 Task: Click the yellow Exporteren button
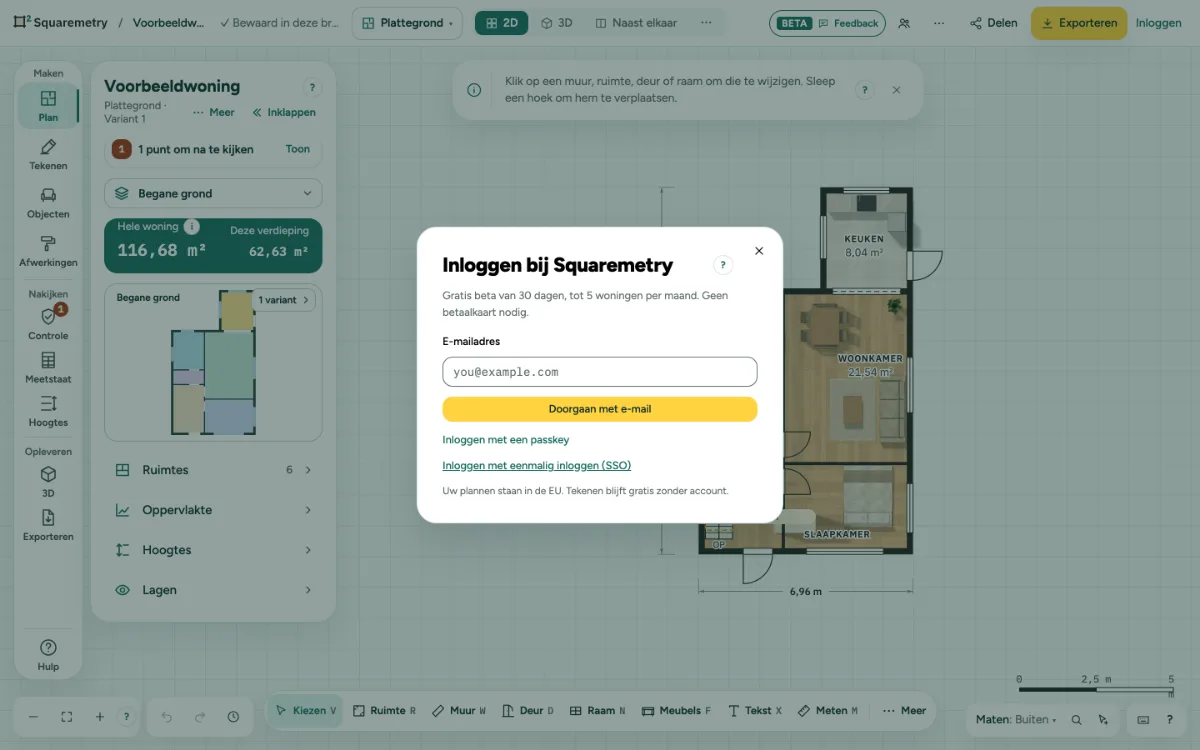1079,23
